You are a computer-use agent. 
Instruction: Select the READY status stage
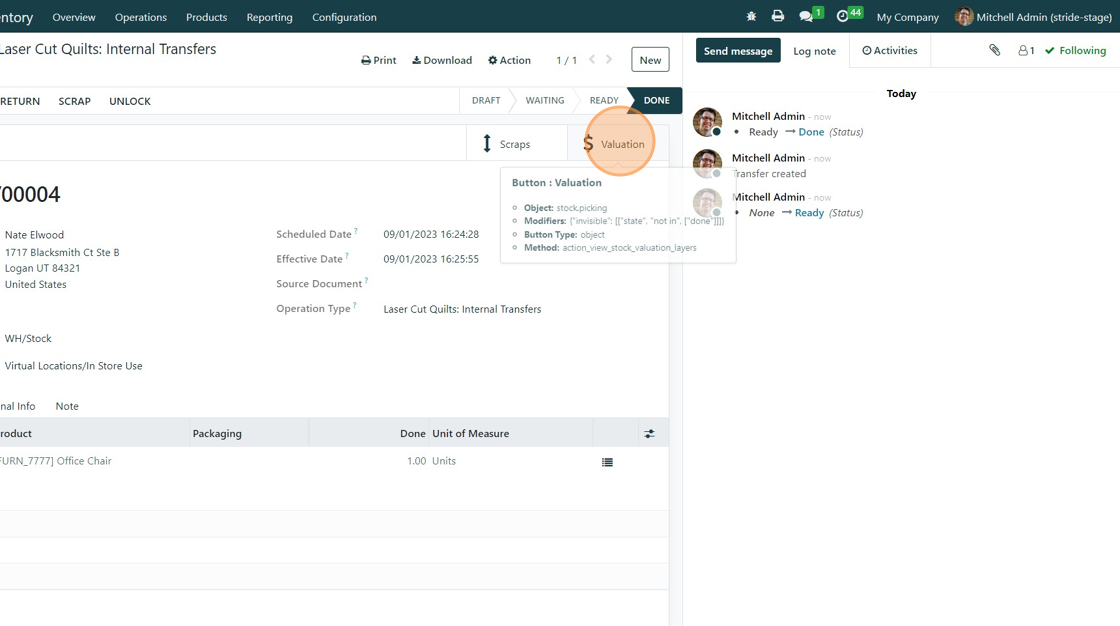tap(604, 101)
